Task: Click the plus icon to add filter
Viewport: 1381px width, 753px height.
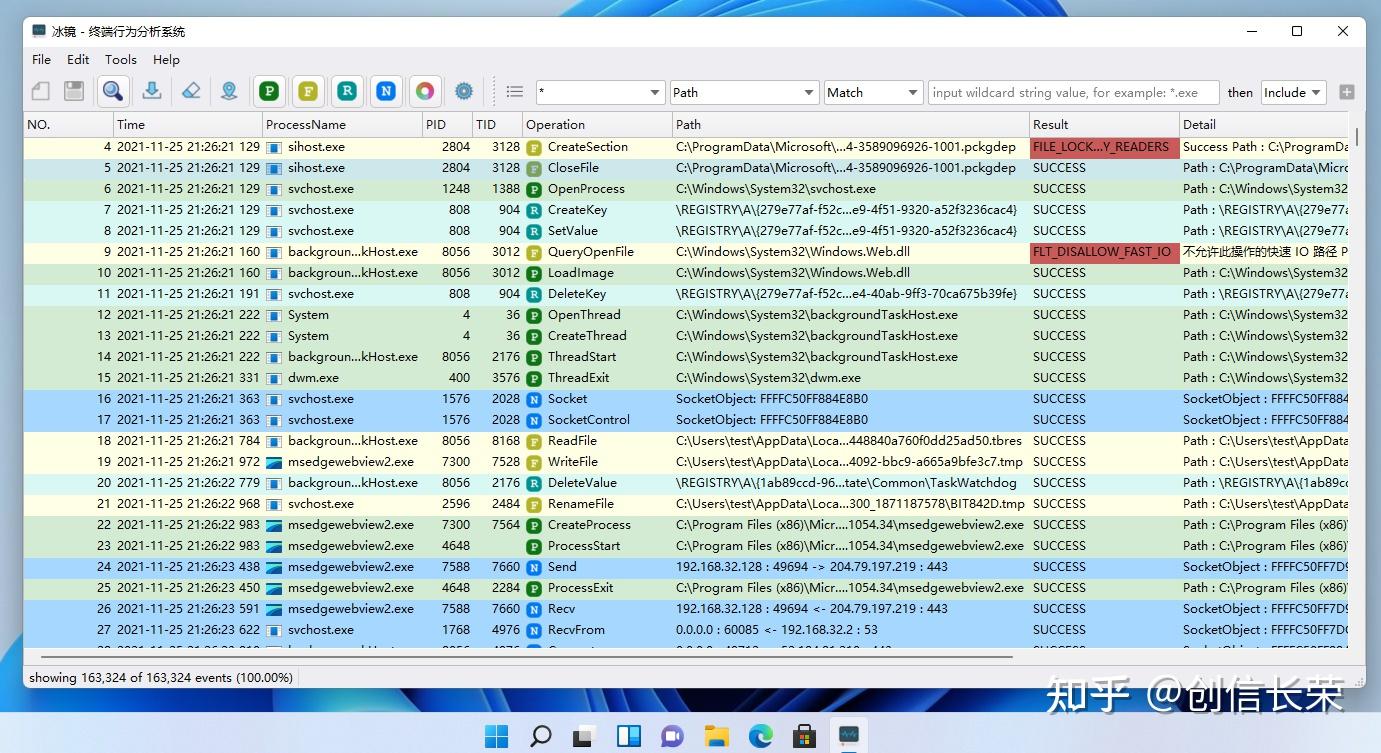Action: 1346,92
